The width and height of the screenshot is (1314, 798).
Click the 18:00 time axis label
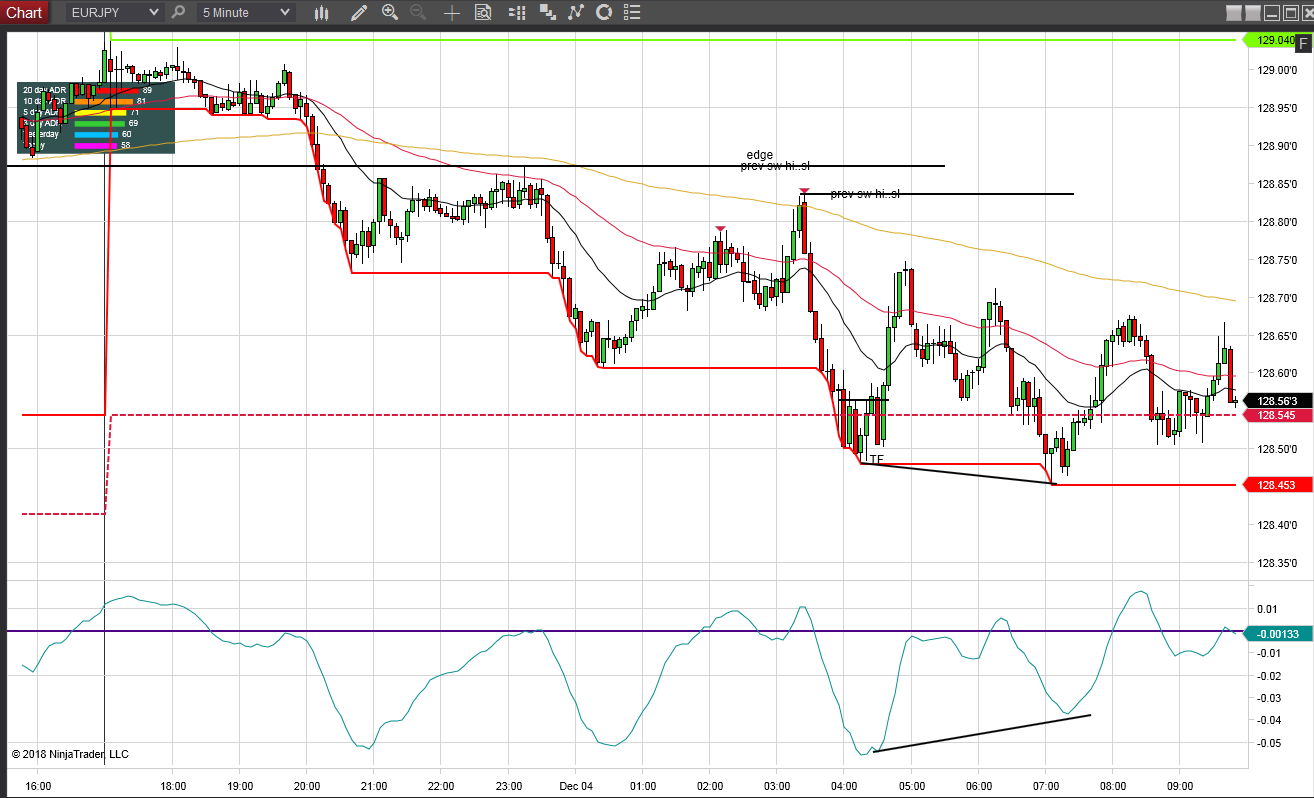pyautogui.click(x=173, y=786)
